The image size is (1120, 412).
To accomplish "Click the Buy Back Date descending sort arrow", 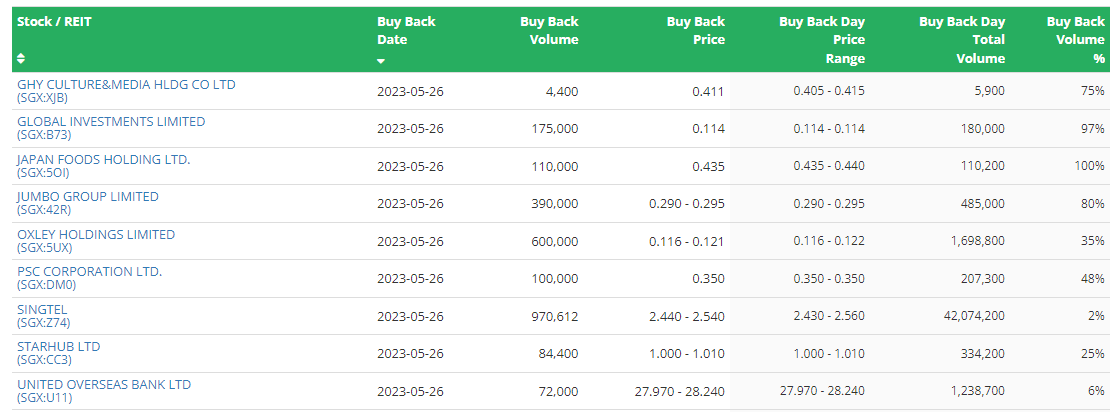I will click(x=381, y=61).
